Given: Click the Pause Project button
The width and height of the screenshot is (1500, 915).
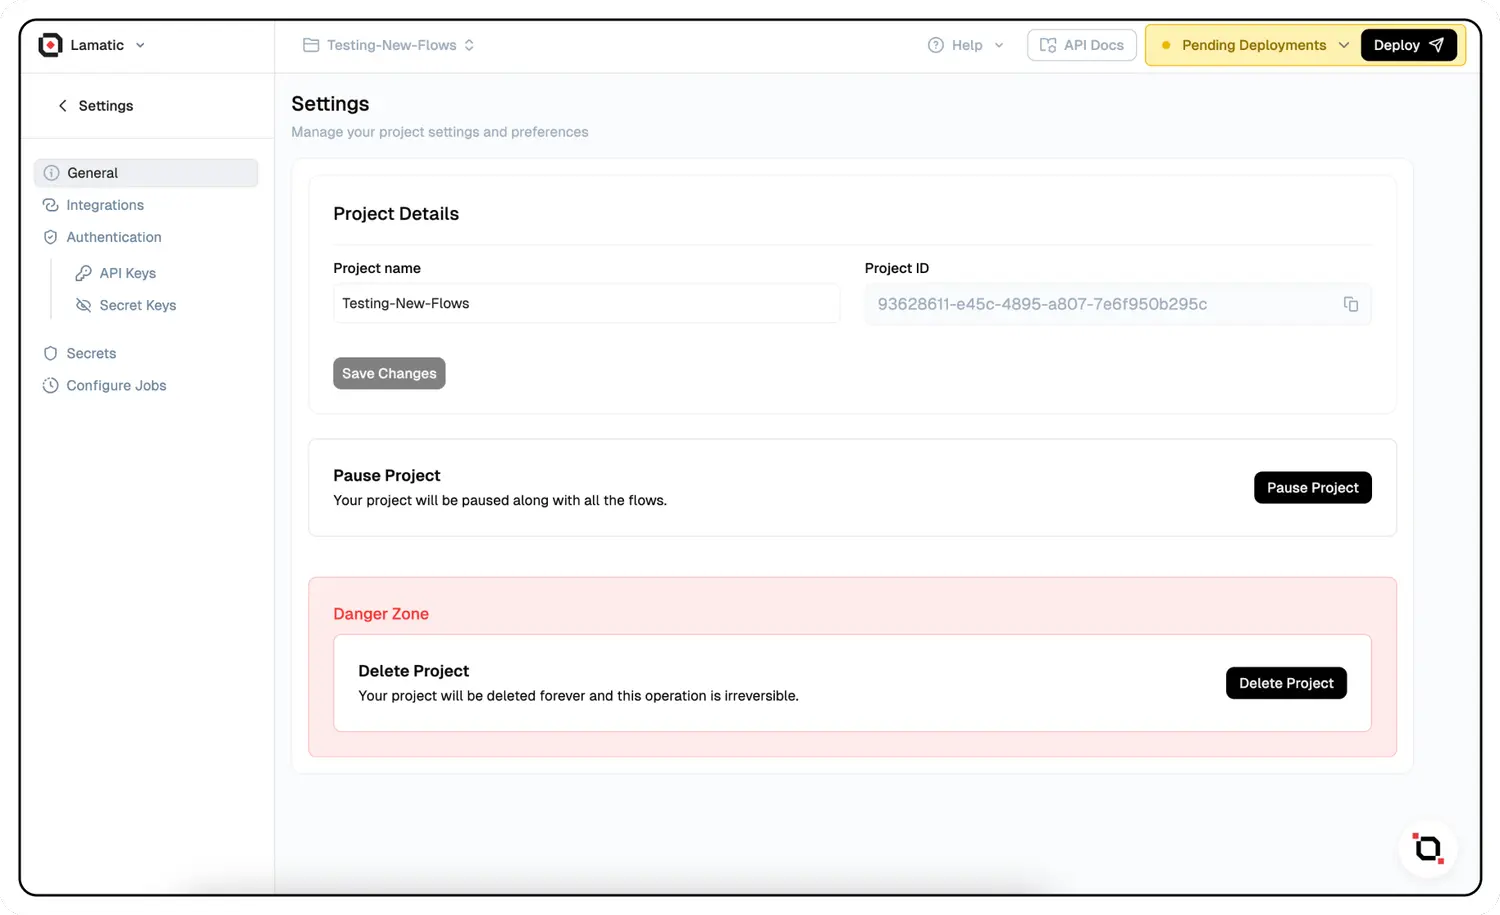Looking at the screenshot, I should coord(1312,488).
